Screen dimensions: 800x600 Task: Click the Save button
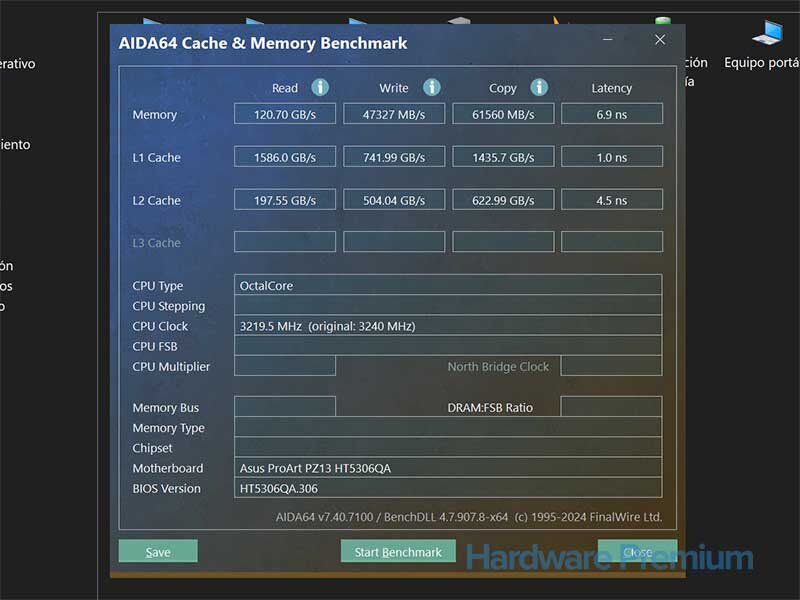point(158,551)
